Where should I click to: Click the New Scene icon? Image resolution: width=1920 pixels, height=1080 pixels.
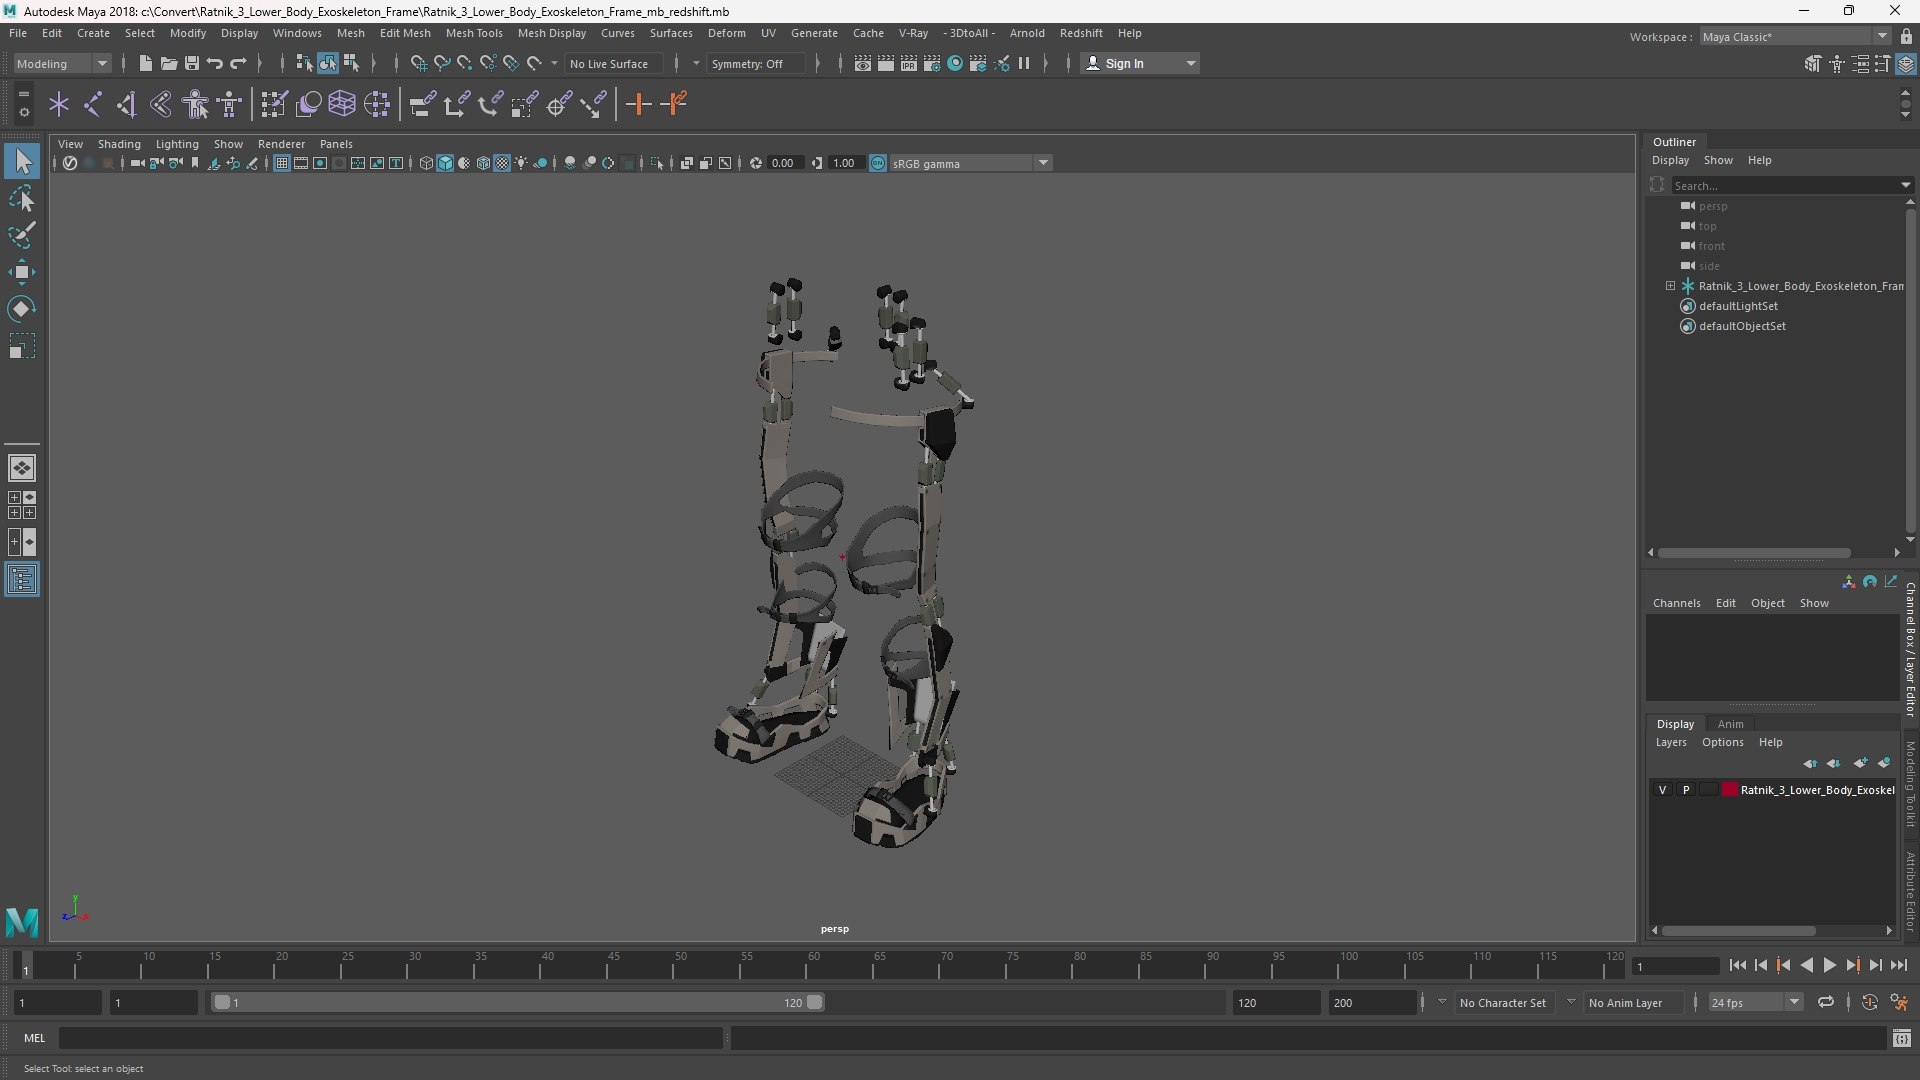point(145,63)
